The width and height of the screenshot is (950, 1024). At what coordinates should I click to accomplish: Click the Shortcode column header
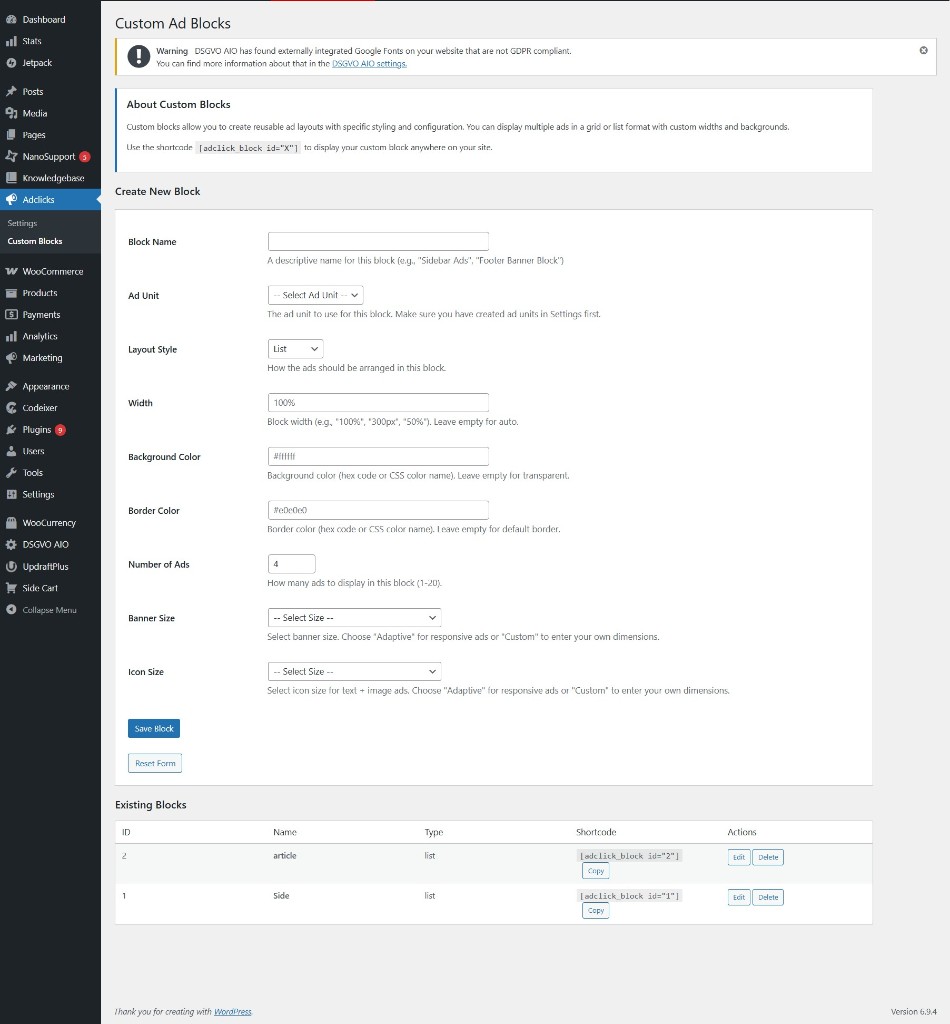click(596, 832)
